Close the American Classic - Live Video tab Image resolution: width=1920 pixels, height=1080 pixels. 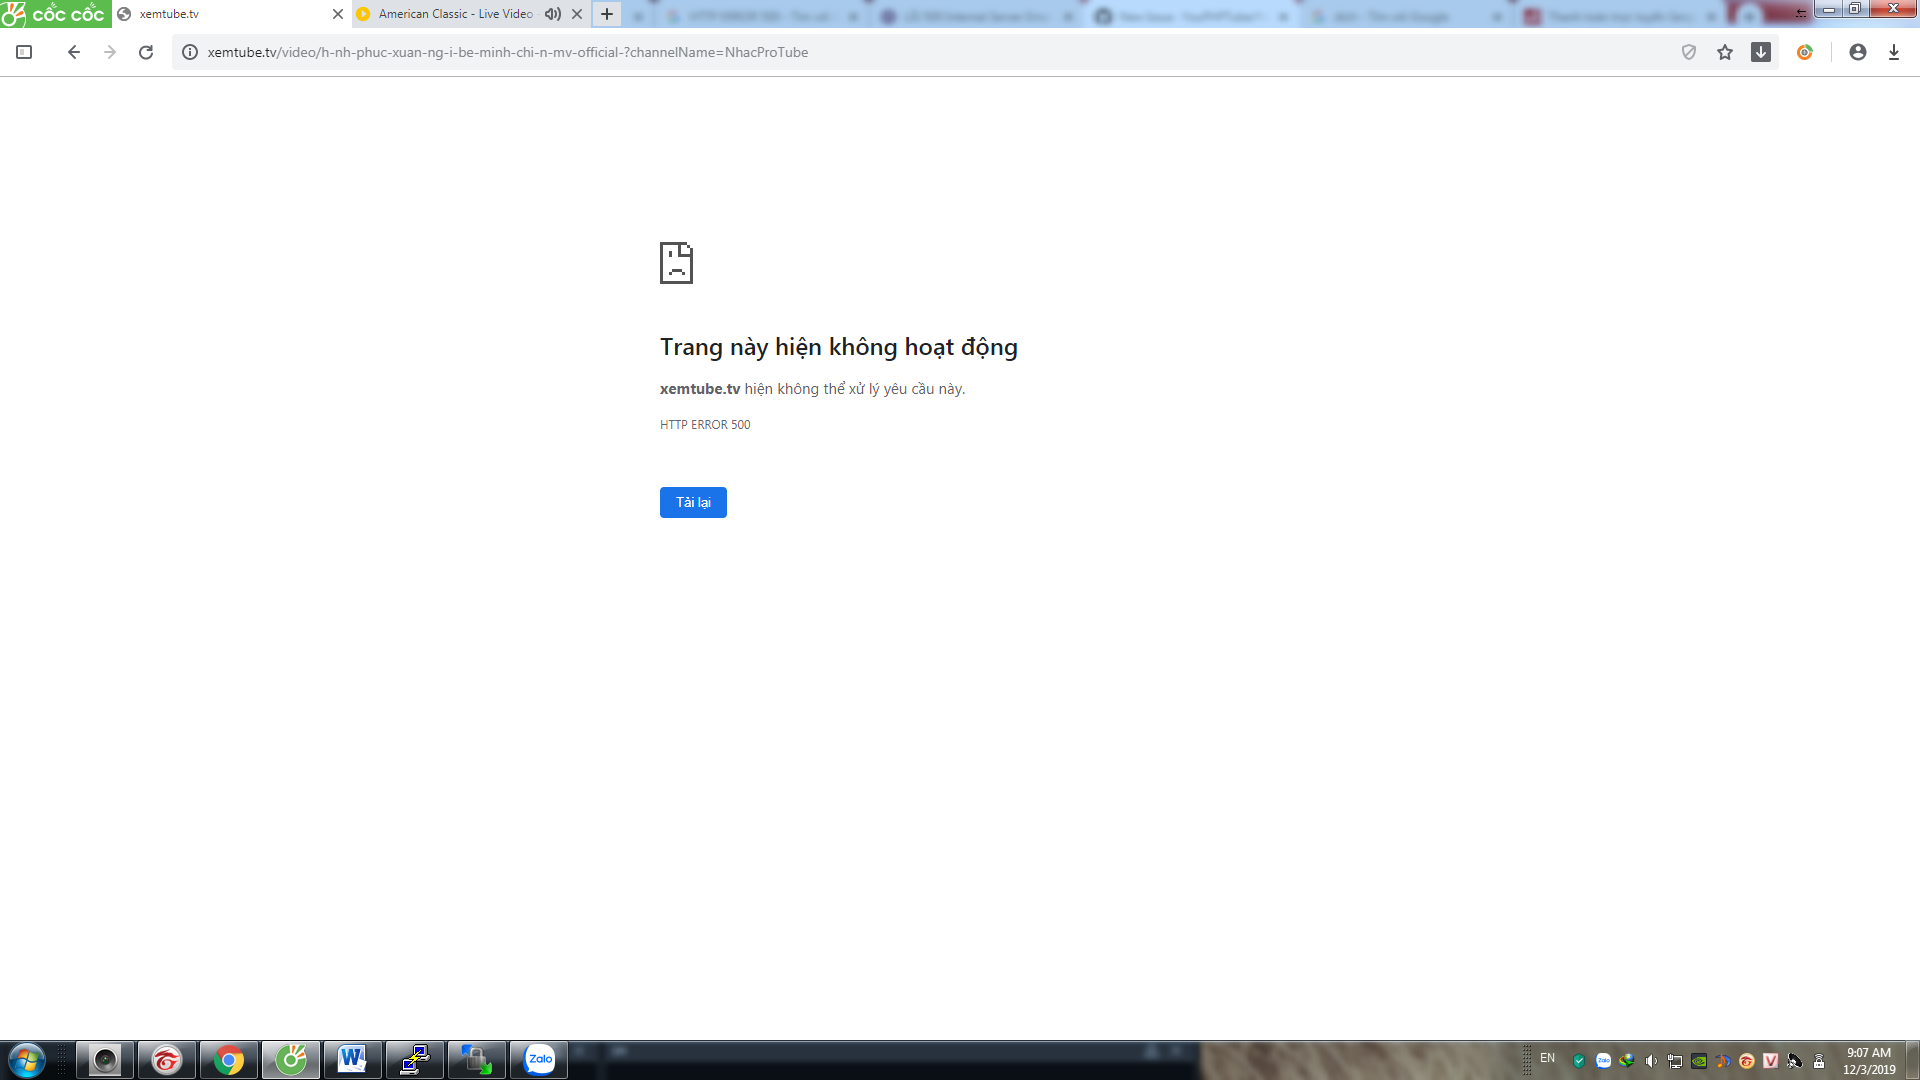point(577,14)
